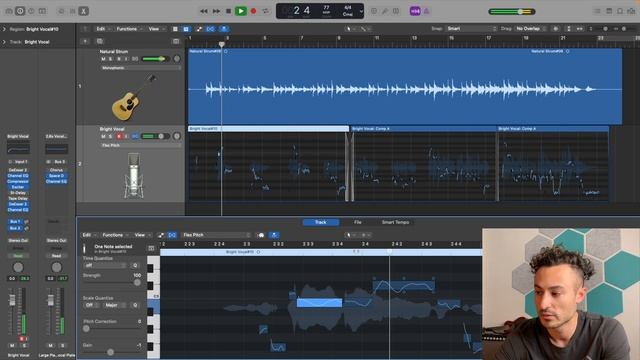
Task: Click the Automation show/hide icon in tracks toolbar
Action: 199,29
